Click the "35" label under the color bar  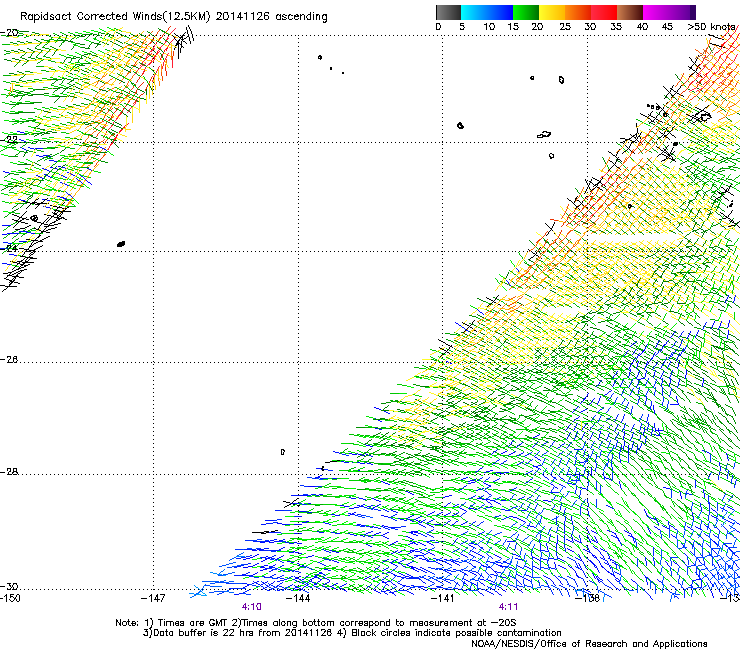pos(616,26)
